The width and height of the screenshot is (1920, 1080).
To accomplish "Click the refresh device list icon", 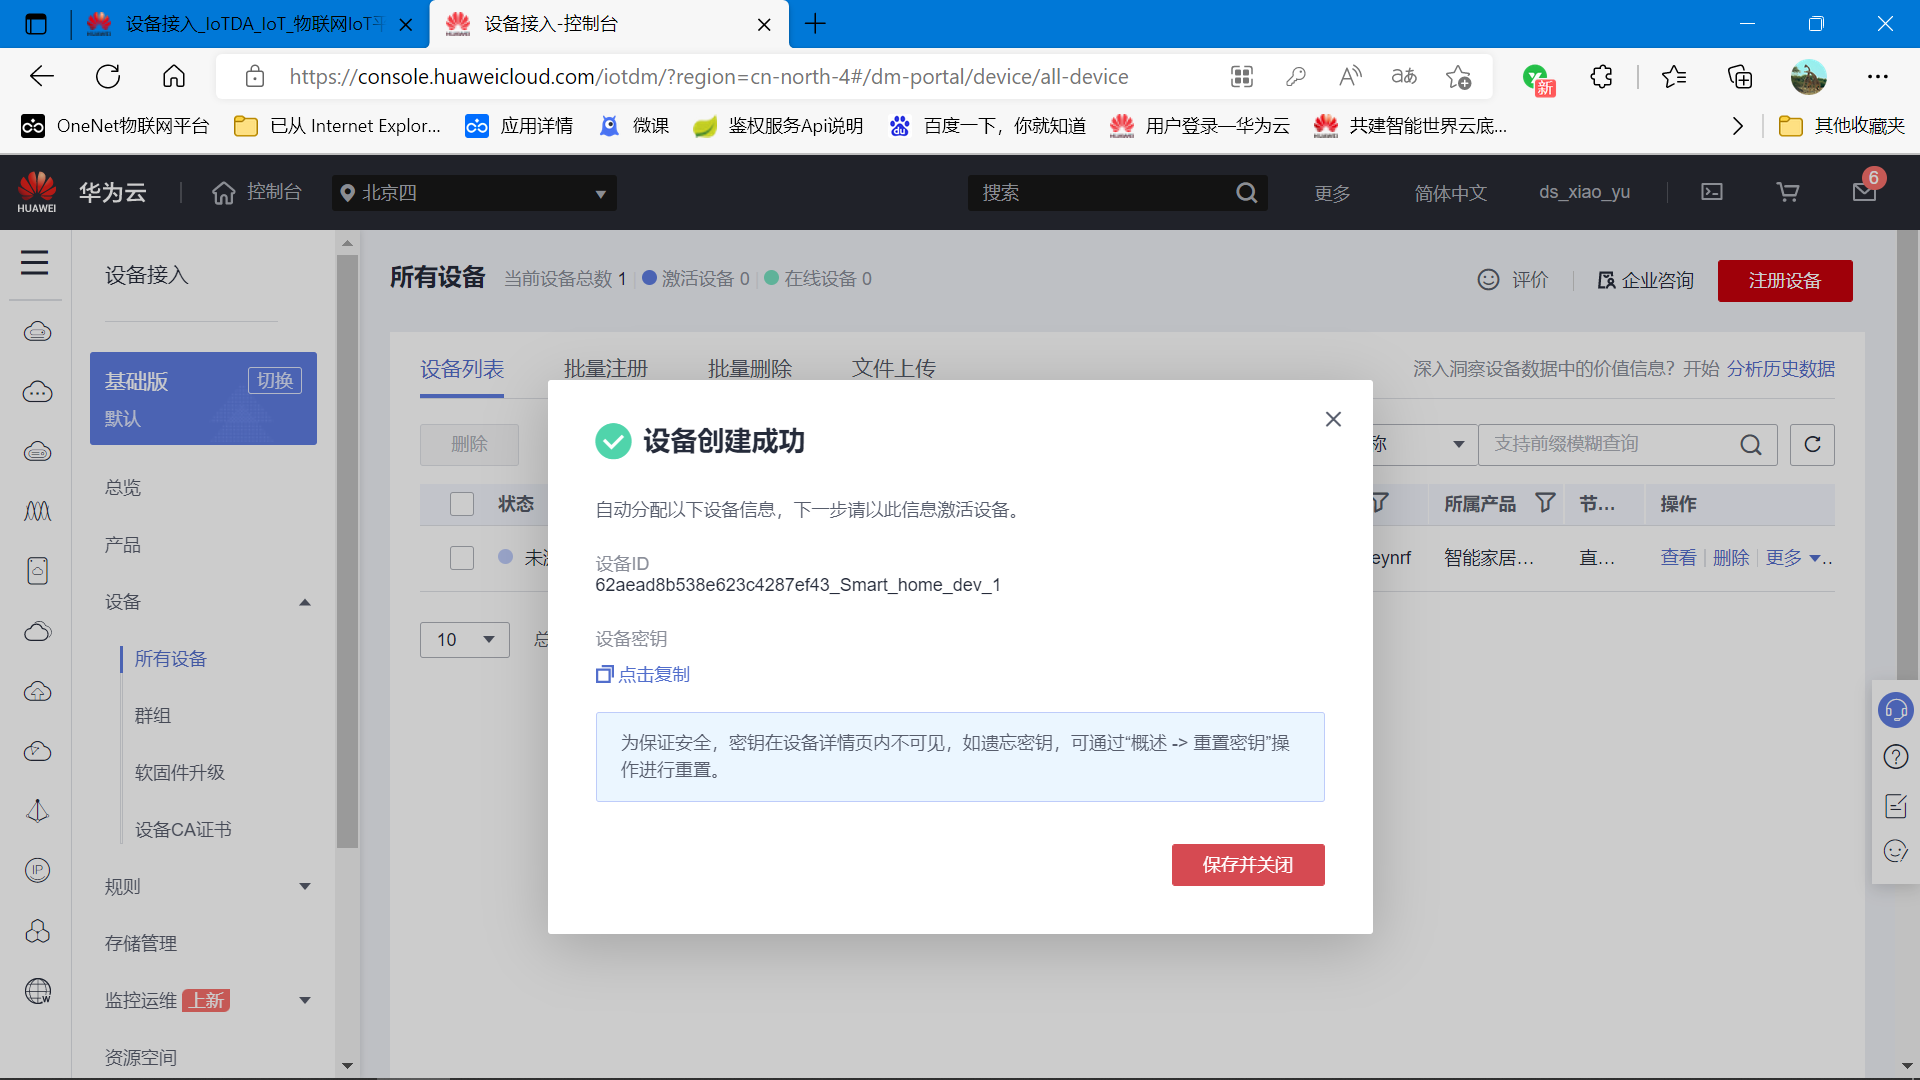I will [1812, 445].
